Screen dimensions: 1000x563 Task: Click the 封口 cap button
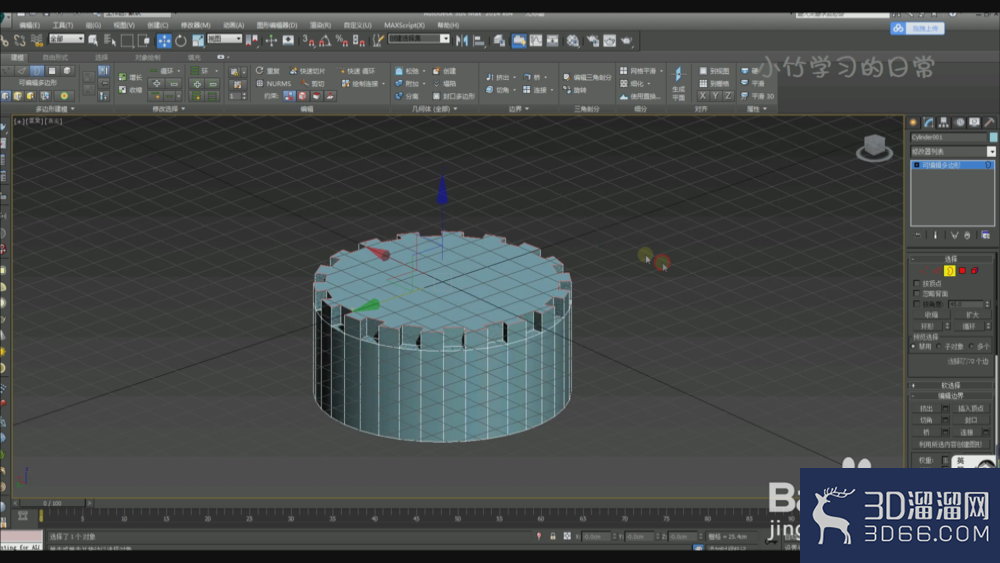click(x=971, y=420)
